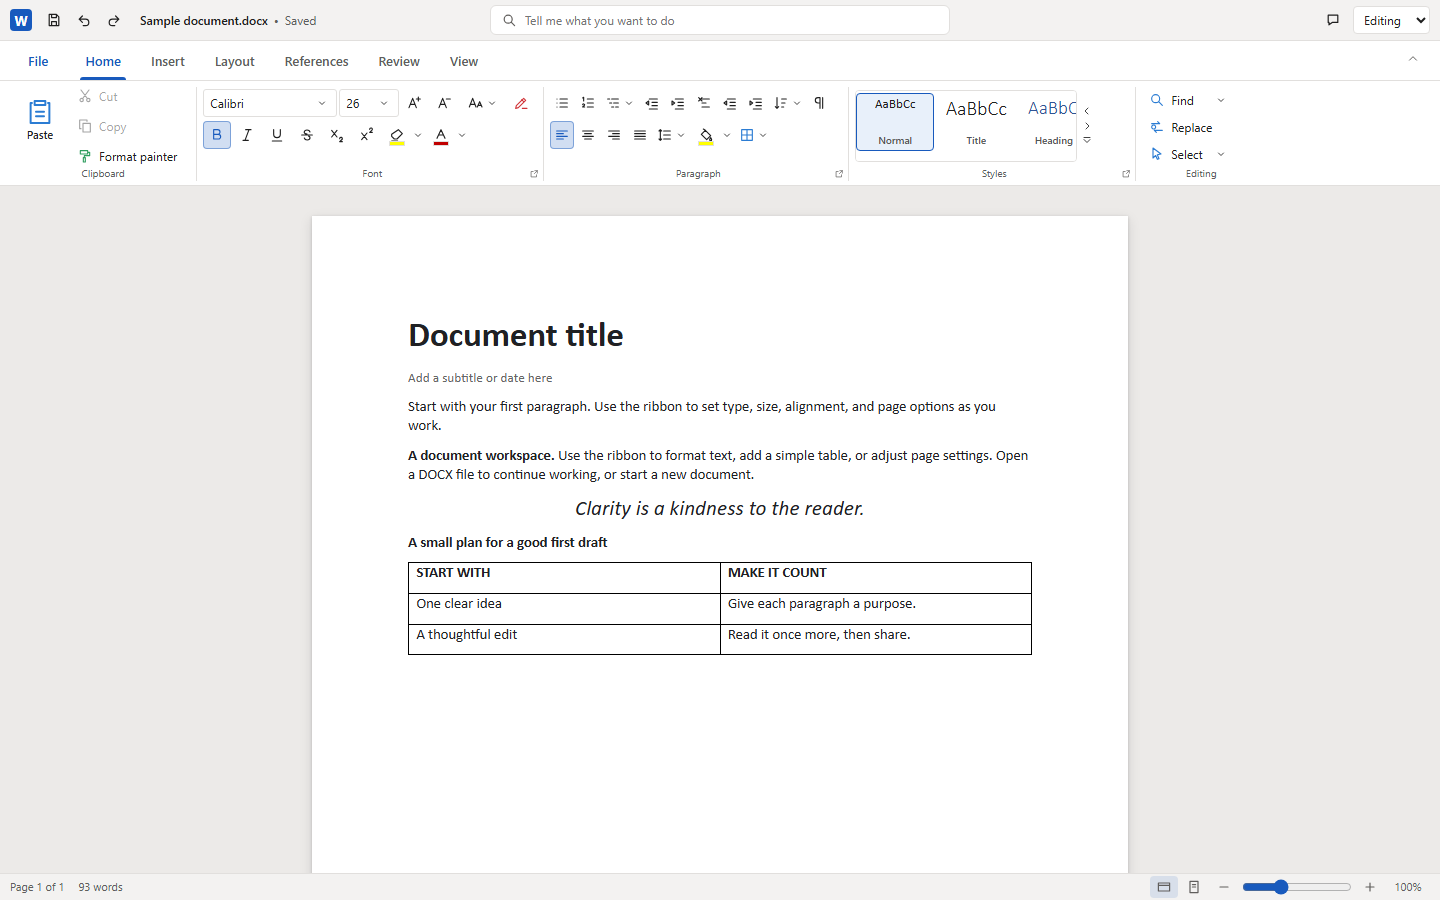Switch to the Insert tab

click(x=168, y=61)
